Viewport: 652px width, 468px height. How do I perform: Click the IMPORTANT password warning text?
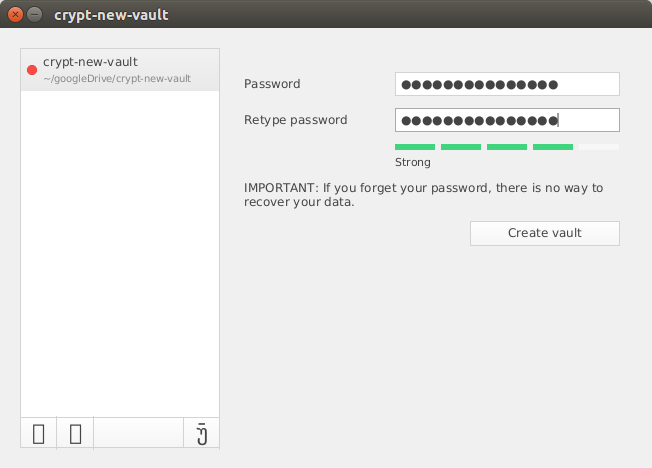pos(423,195)
